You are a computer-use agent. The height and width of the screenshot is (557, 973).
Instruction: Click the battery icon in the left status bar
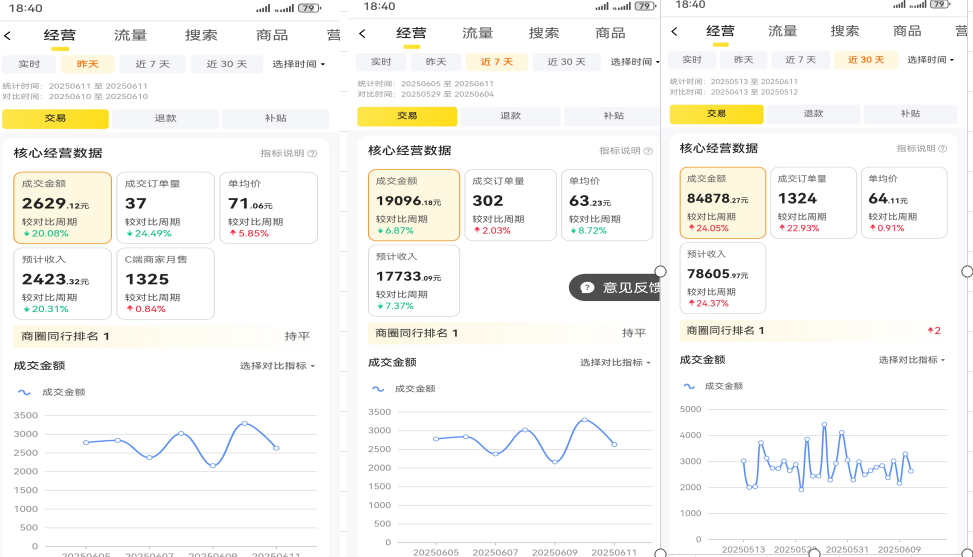[308, 8]
